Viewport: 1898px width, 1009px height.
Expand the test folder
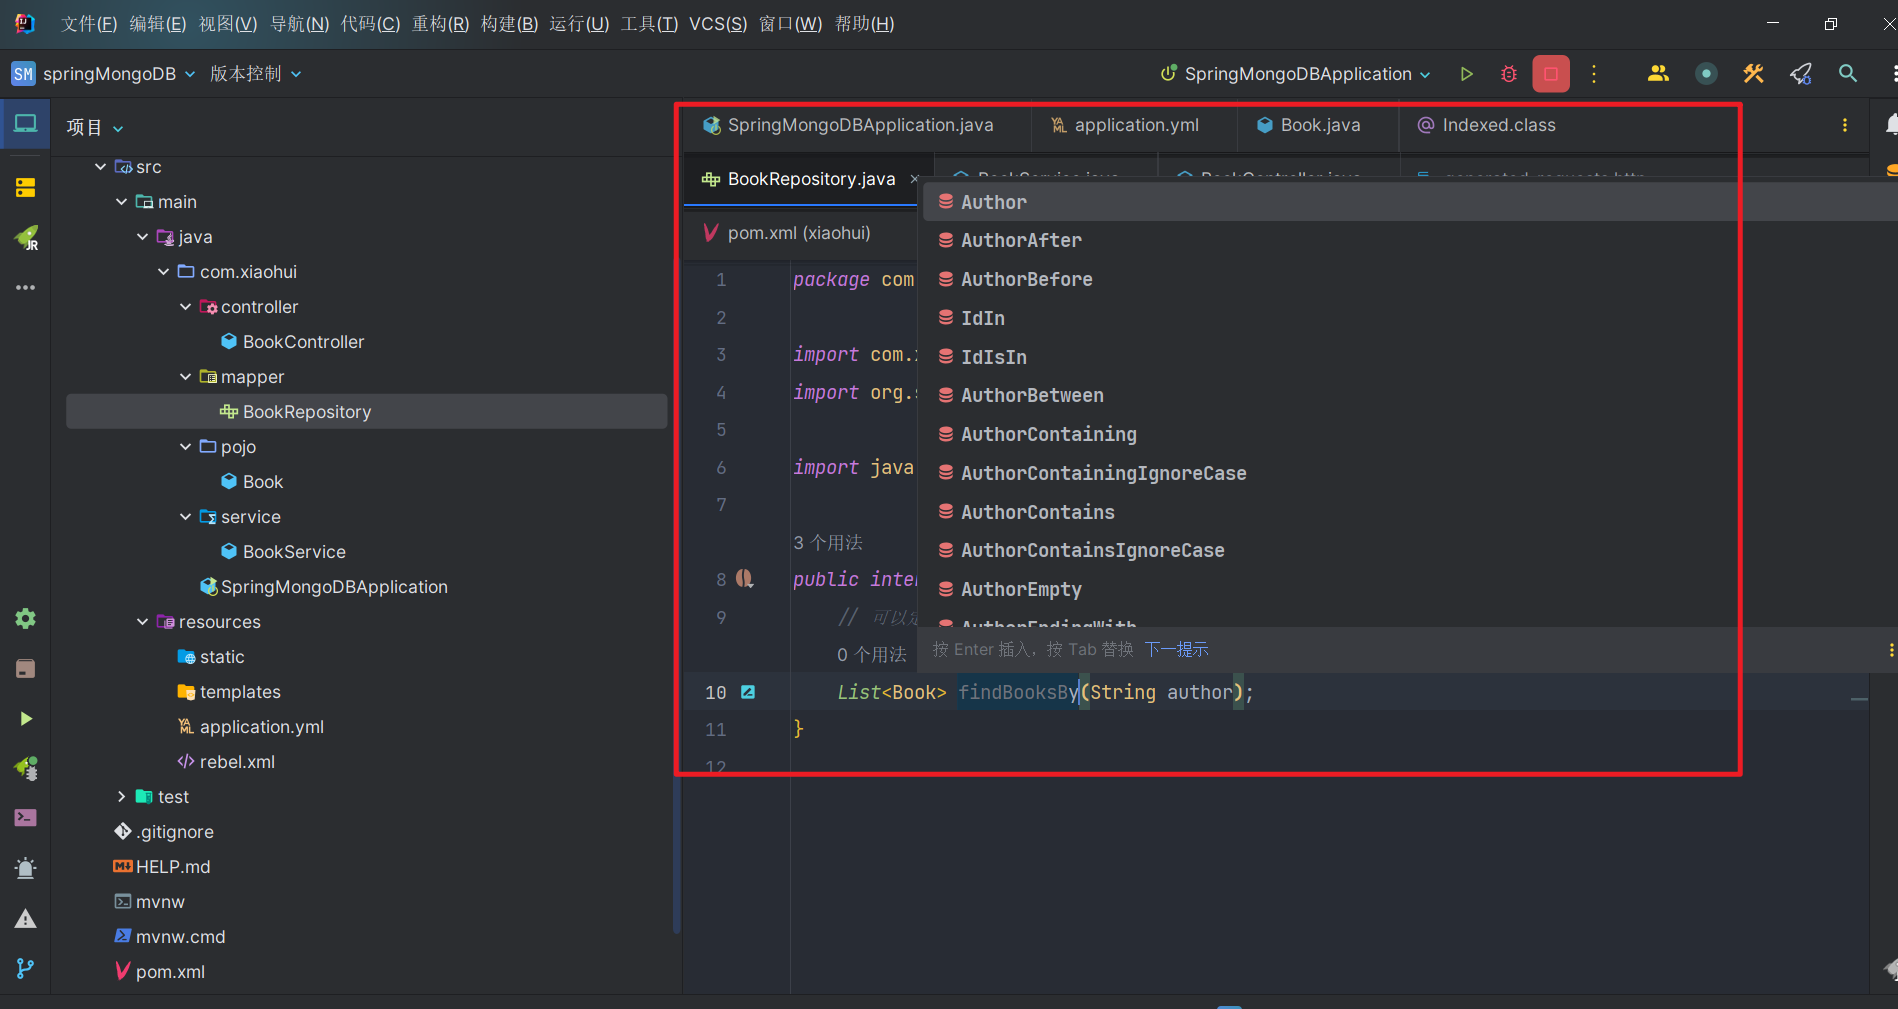[121, 797]
